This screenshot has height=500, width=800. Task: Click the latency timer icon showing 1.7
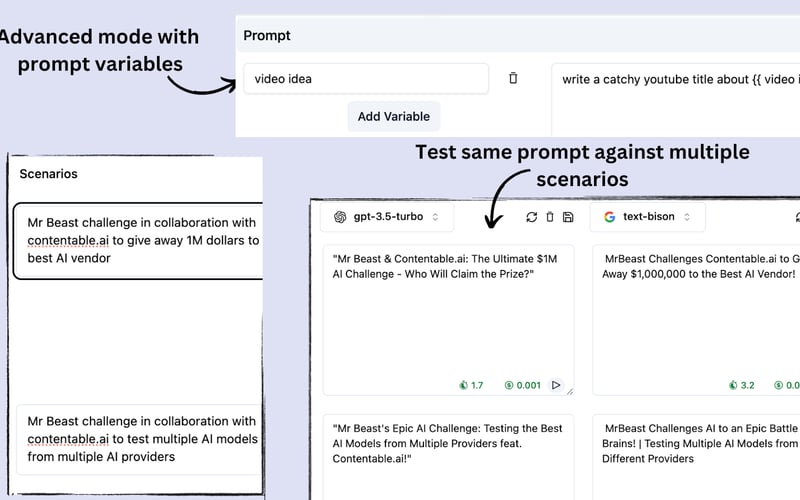pos(463,385)
